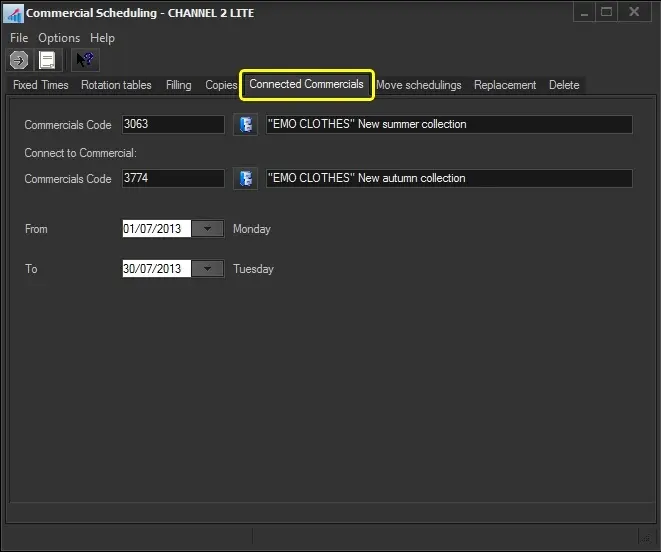Switch to the Delete tab

pyautogui.click(x=564, y=85)
